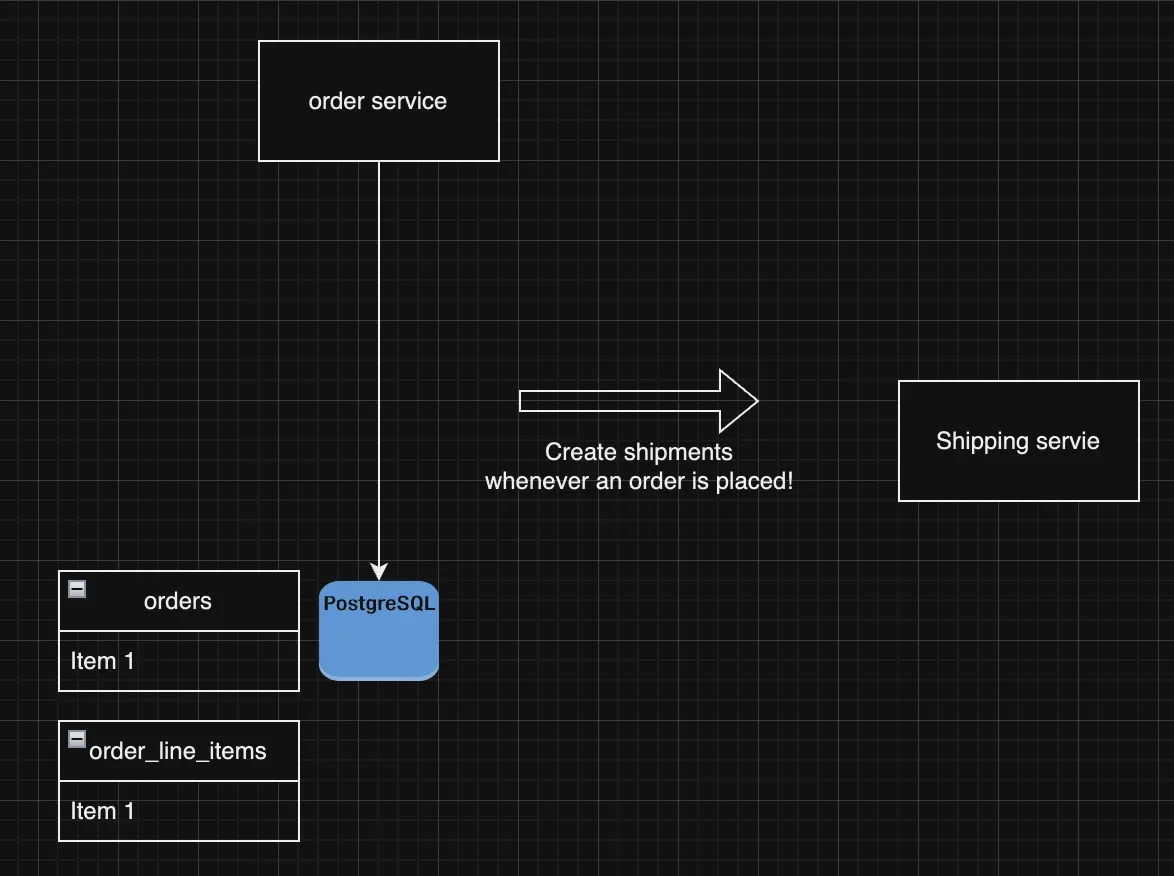Click the Shipping servie label text
Screen dimensions: 1174x876
pos(1017,441)
